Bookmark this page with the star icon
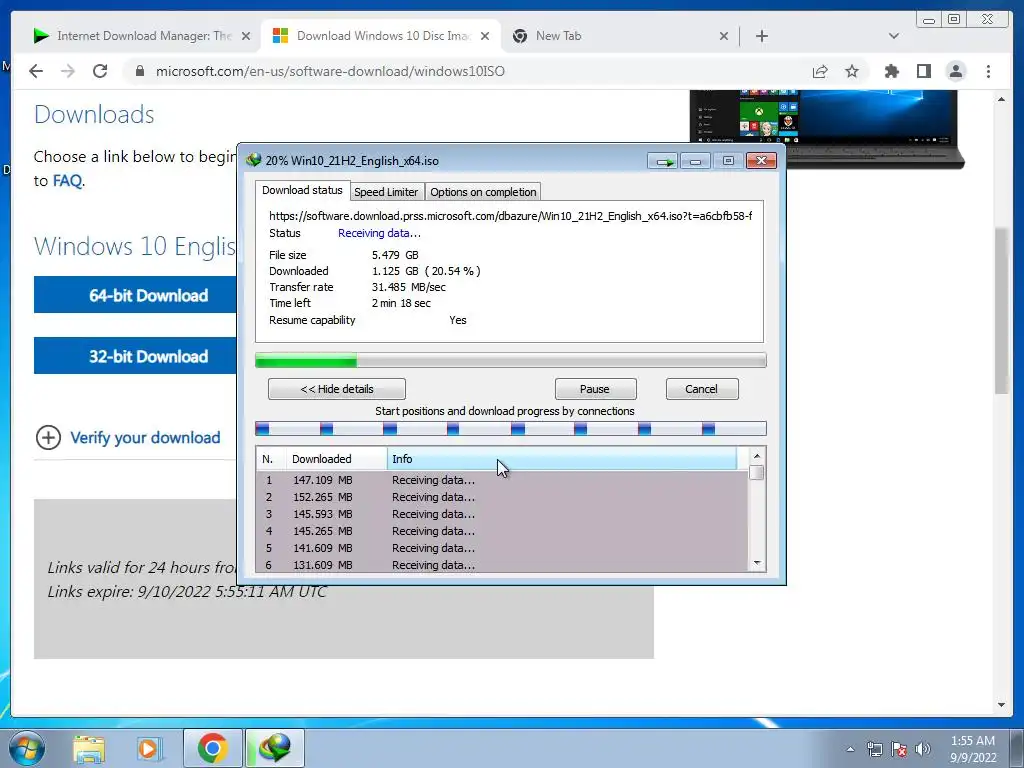 852,71
